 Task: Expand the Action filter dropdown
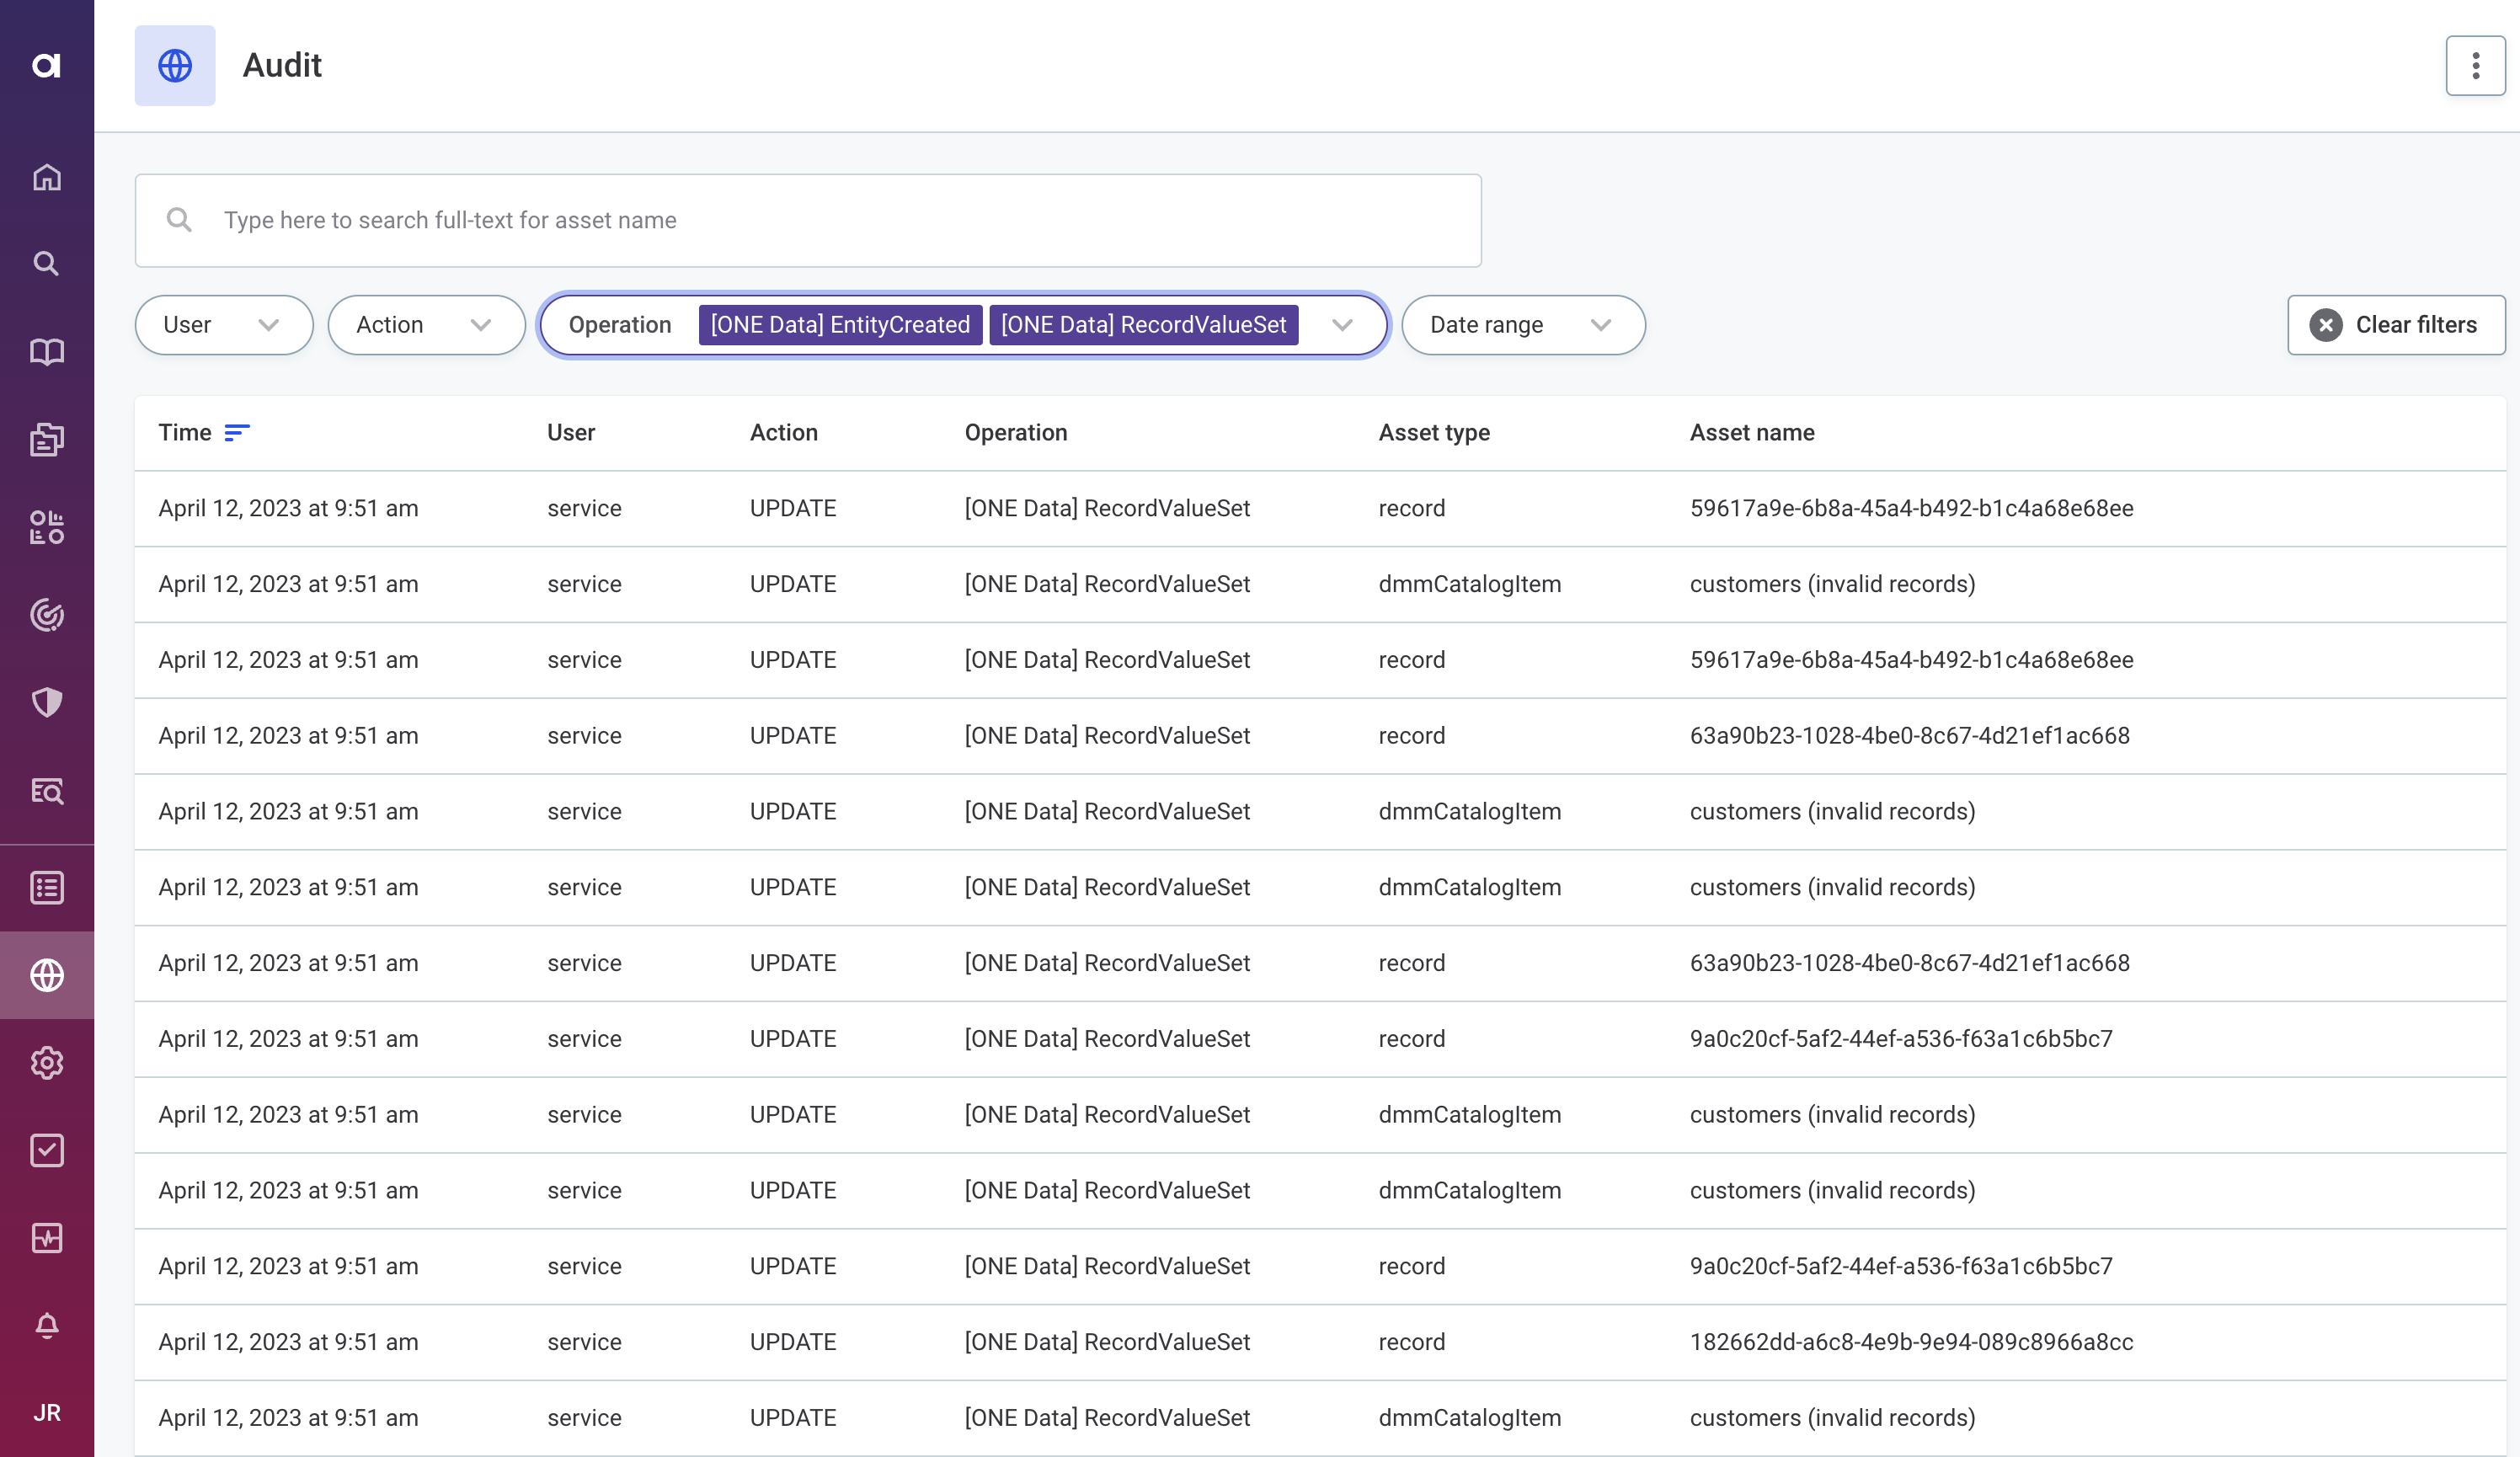[x=426, y=325]
